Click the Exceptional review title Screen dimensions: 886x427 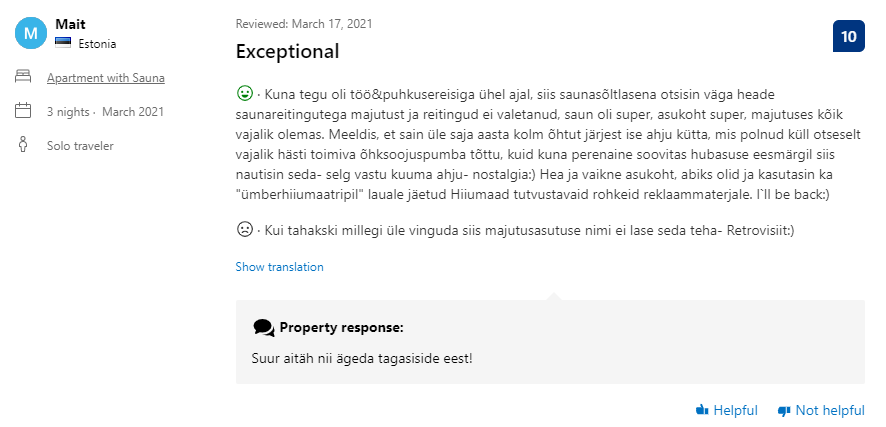287,51
